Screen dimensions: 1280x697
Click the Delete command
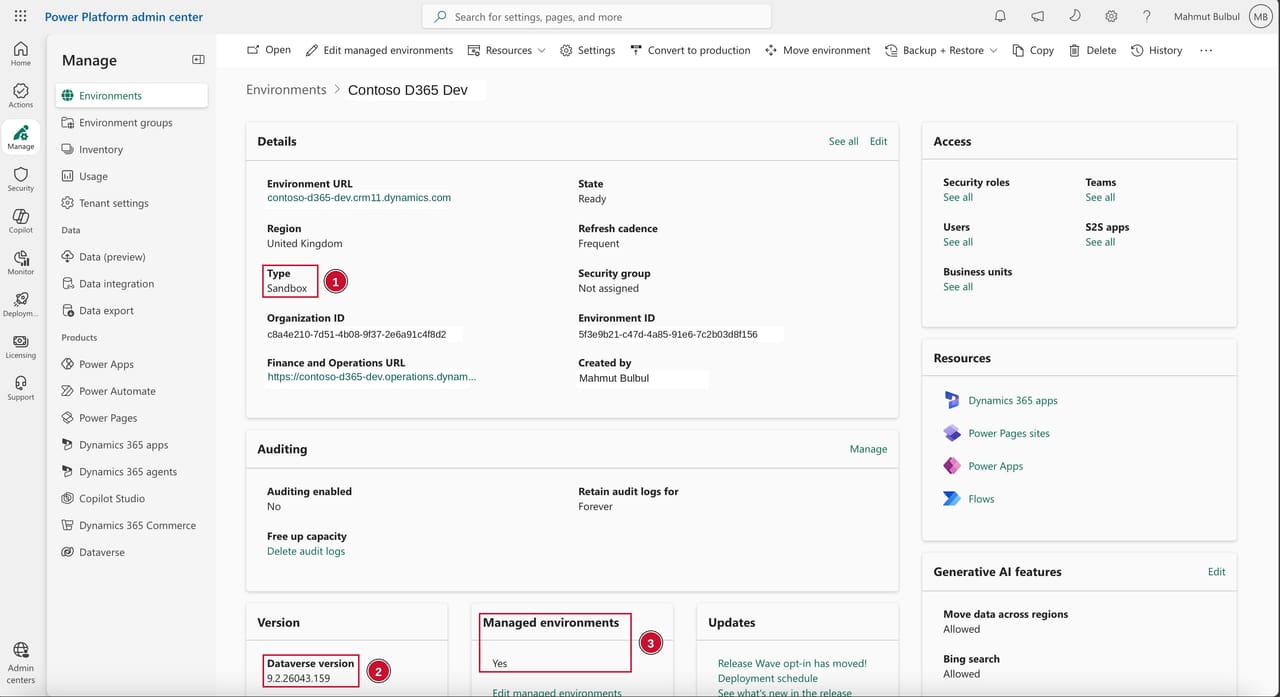1092,50
